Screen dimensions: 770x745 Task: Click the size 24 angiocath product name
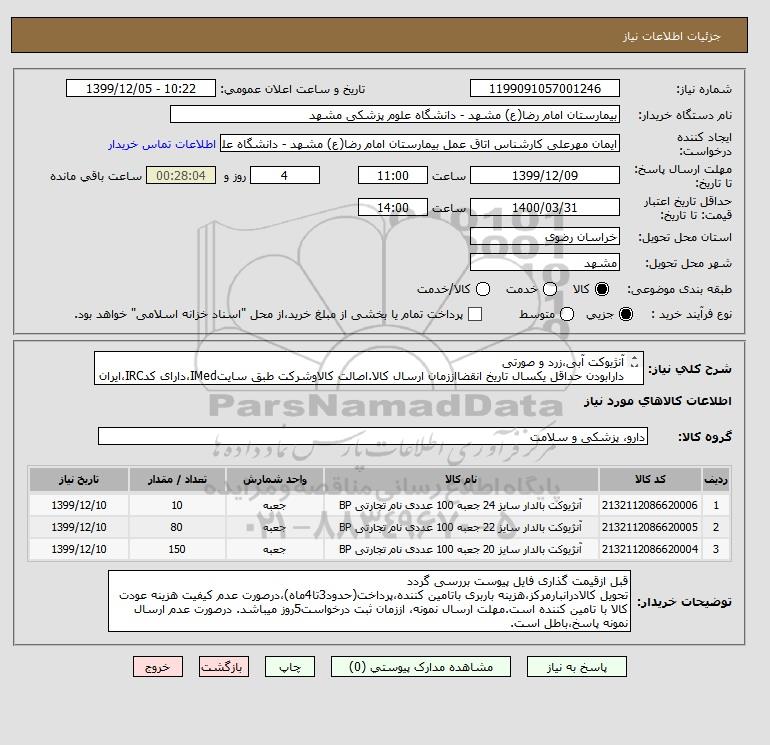click(460, 505)
